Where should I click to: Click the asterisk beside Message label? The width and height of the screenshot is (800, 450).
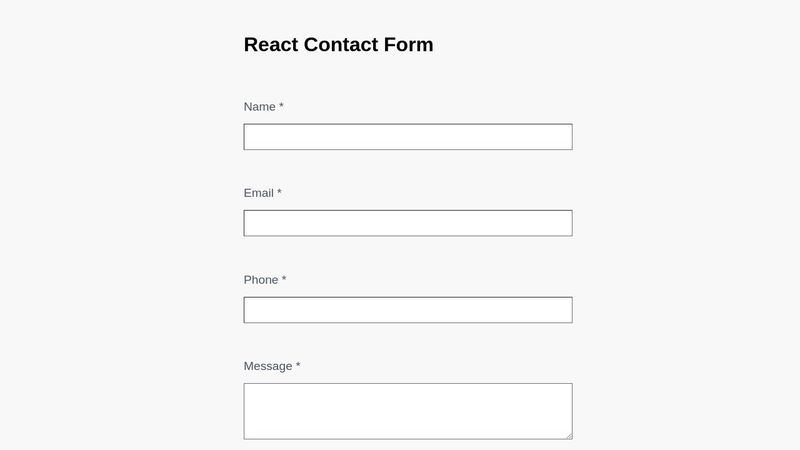pyautogui.click(x=298, y=364)
